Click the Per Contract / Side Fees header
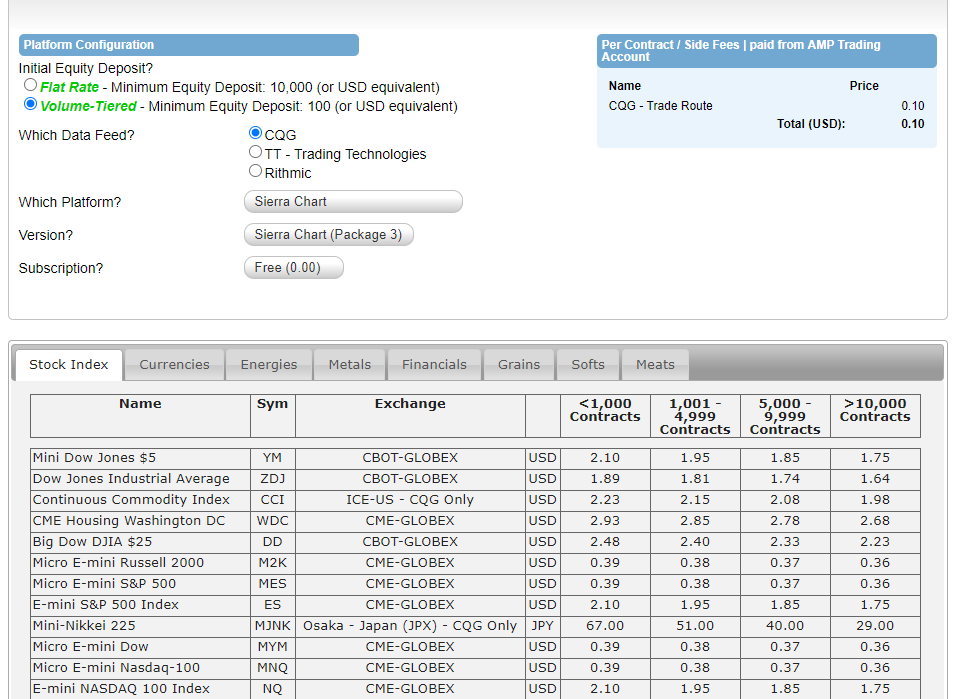 click(x=767, y=51)
